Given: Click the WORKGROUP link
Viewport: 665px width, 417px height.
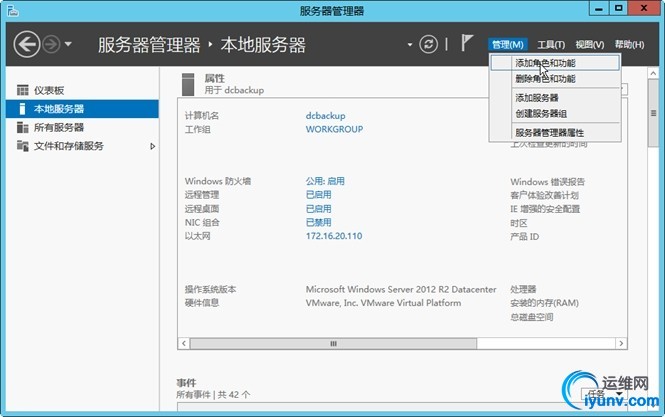Looking at the screenshot, I should [334, 129].
